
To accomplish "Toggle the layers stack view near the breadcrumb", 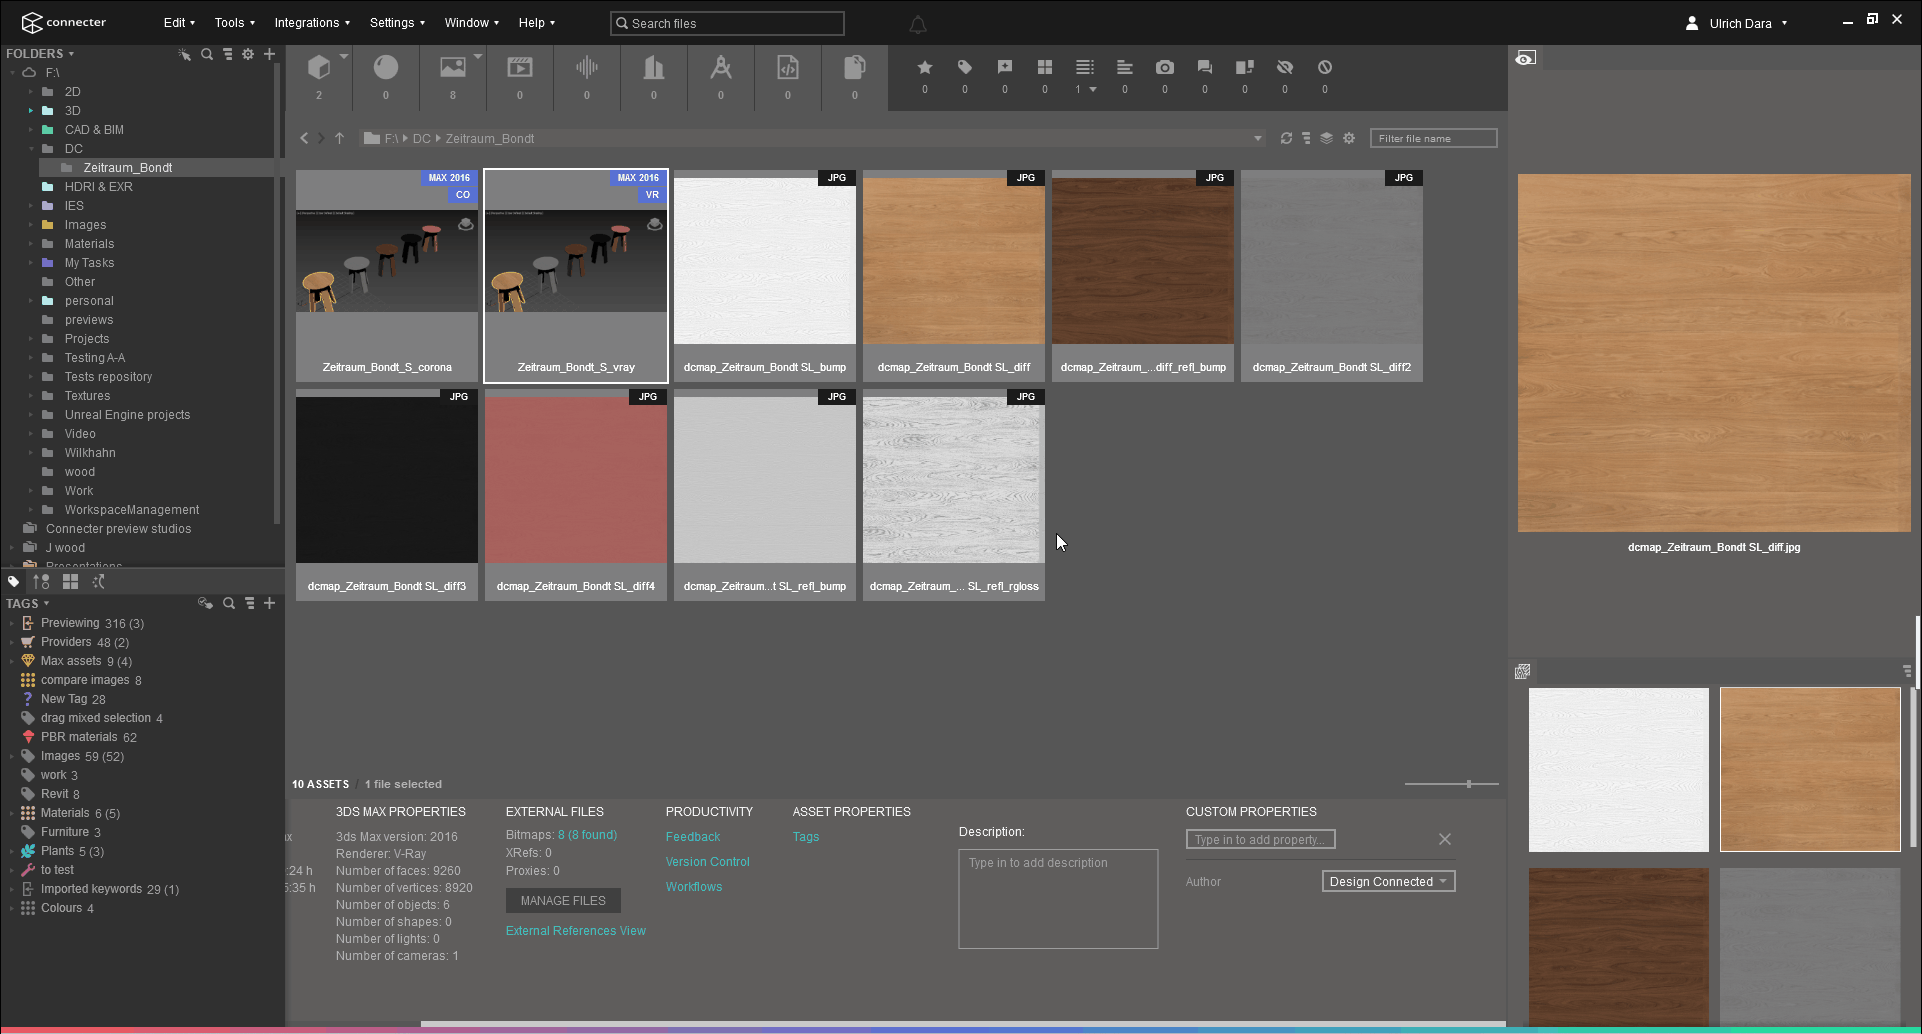I will coord(1327,138).
